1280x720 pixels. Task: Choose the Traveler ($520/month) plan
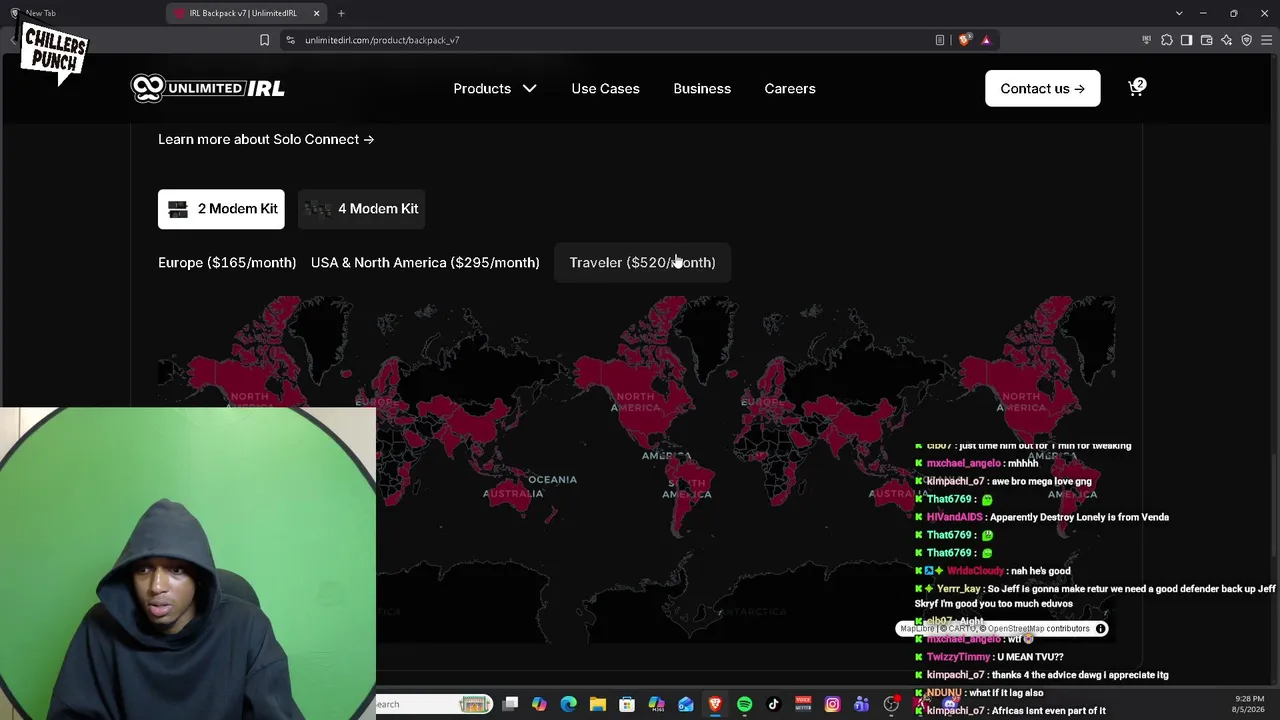[642, 262]
